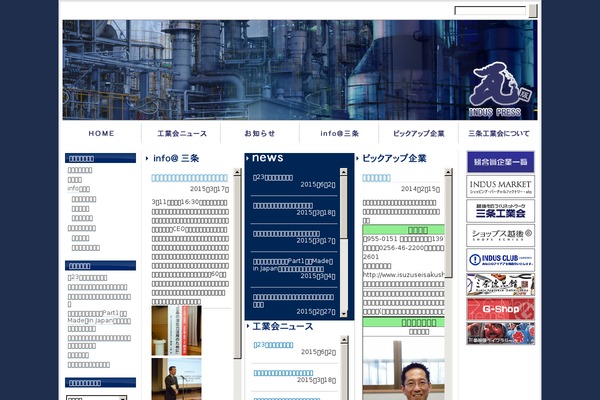Screen dimensions: 600x400
Task: Open the info@三条 section heading
Action: tap(176, 158)
